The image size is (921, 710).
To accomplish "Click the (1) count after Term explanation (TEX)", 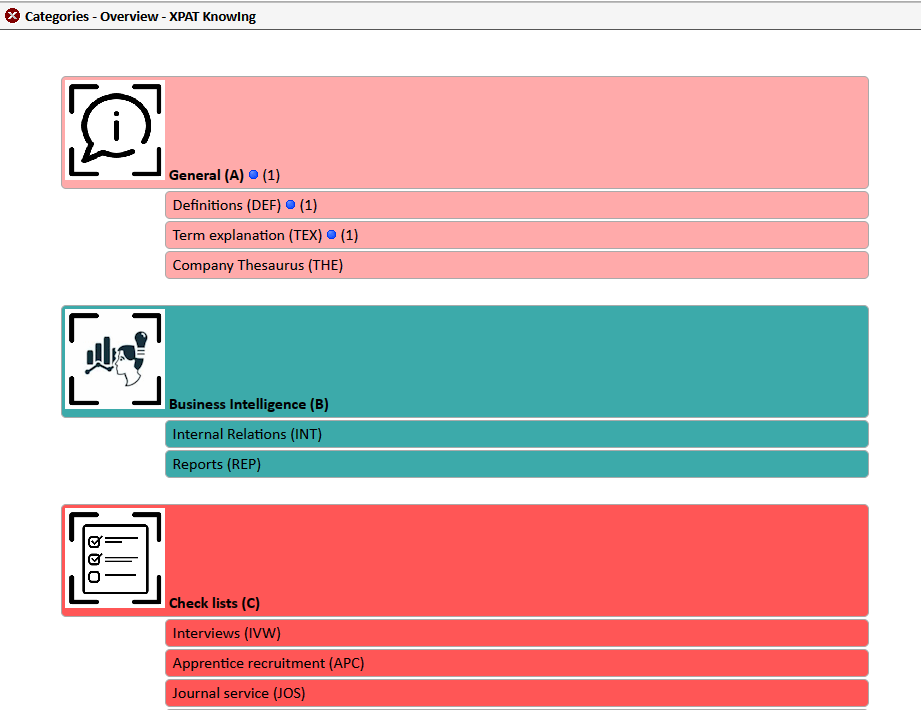I will [x=349, y=235].
